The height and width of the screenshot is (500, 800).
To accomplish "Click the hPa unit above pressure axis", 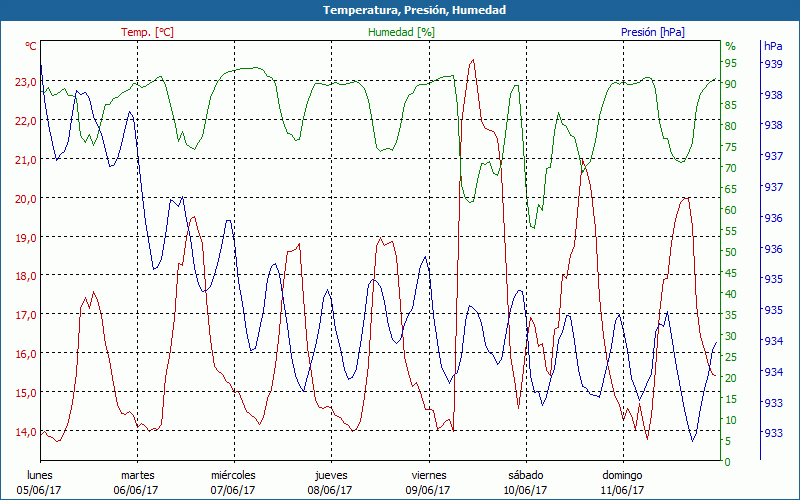I will click(x=773, y=46).
